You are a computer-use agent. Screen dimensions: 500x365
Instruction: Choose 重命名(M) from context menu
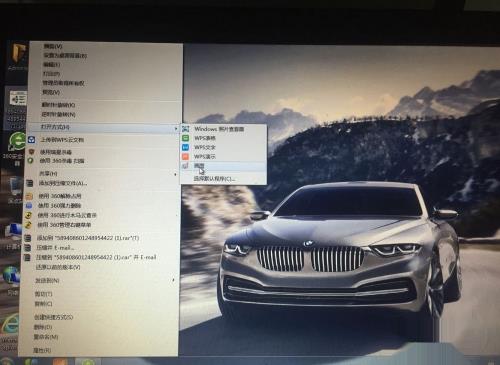pos(46,337)
